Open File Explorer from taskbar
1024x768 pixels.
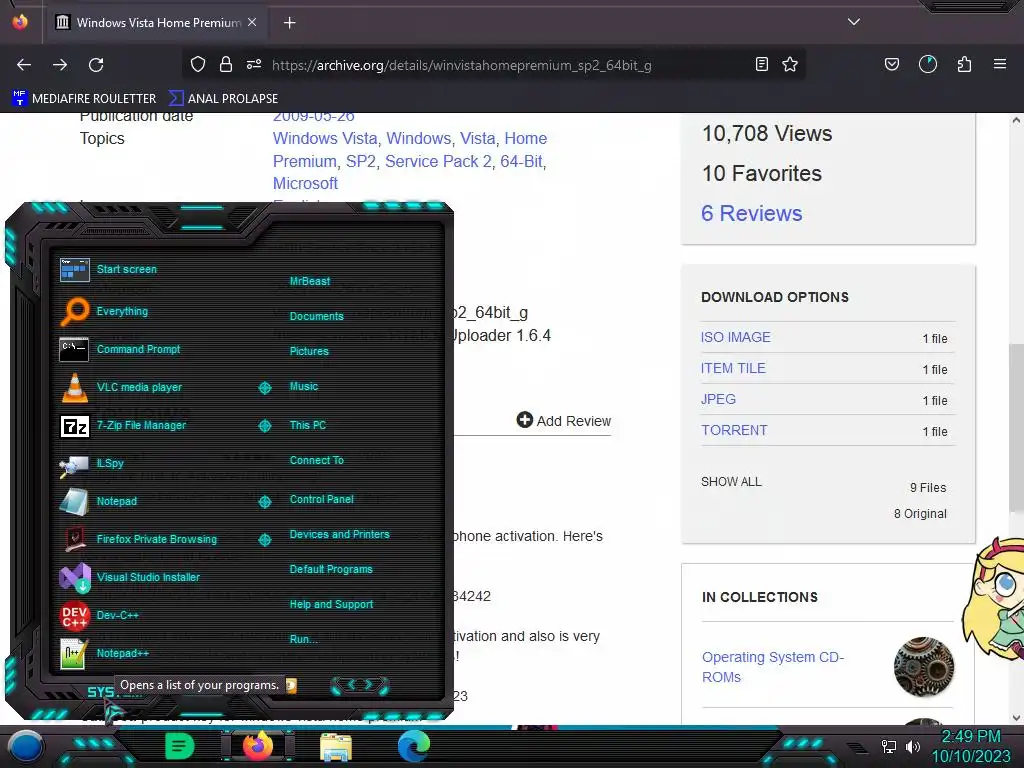click(336, 746)
